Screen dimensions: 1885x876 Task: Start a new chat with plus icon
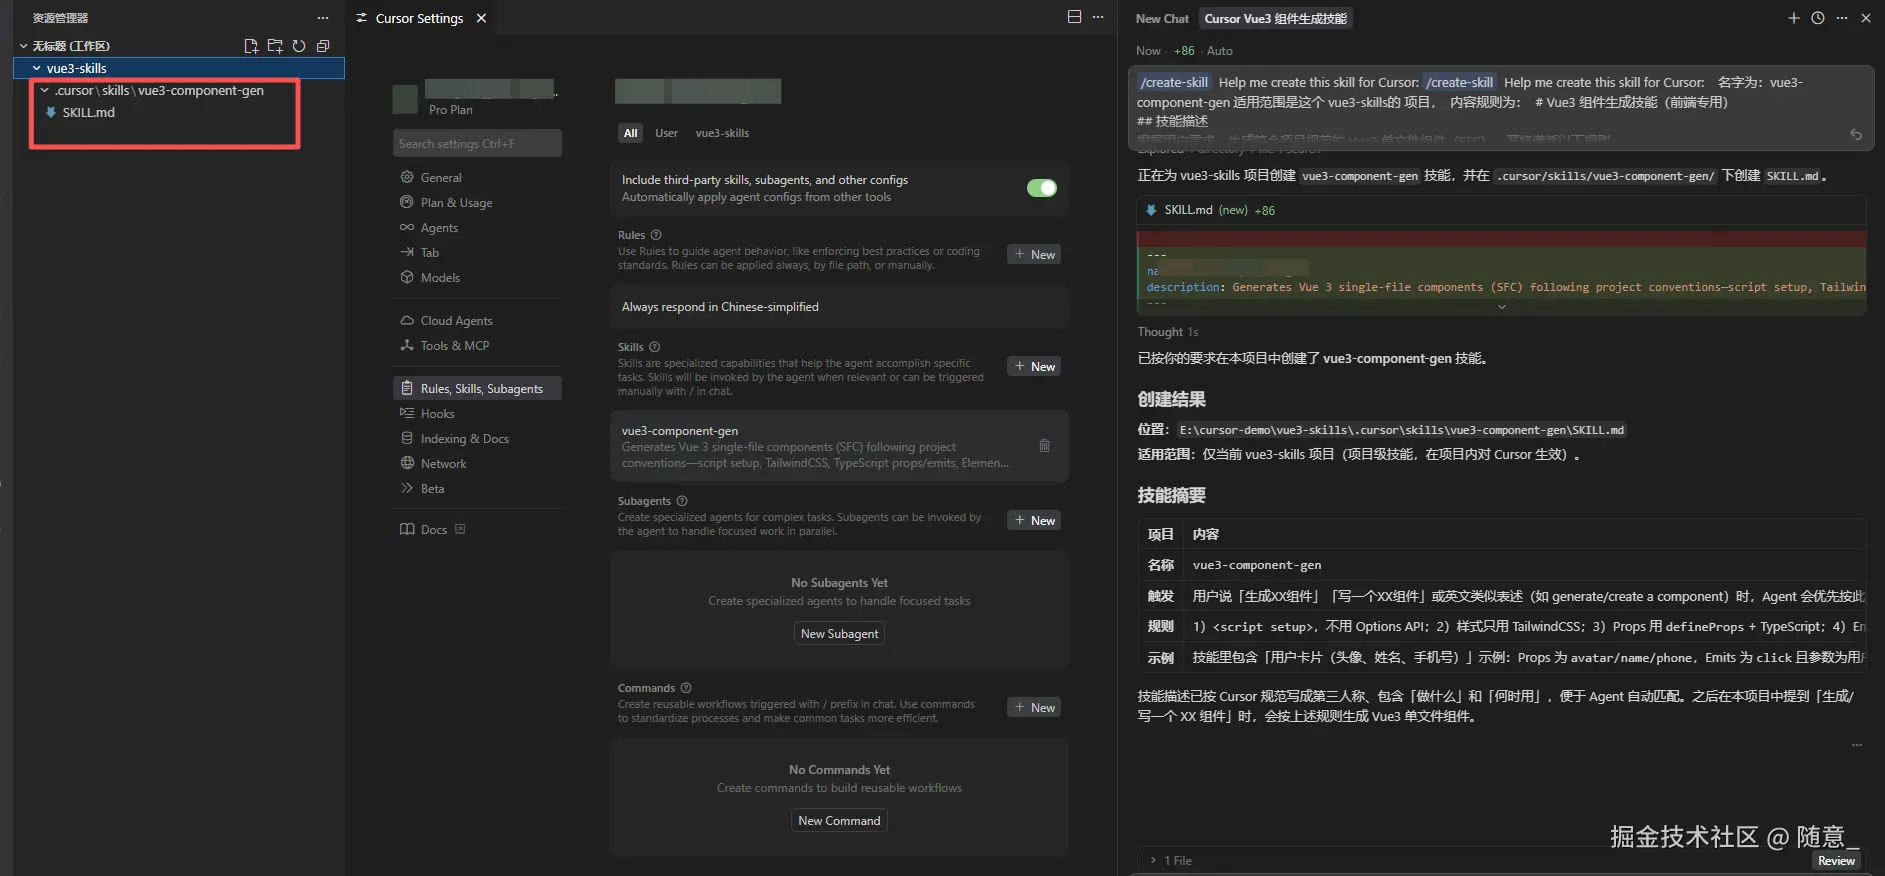pos(1793,18)
